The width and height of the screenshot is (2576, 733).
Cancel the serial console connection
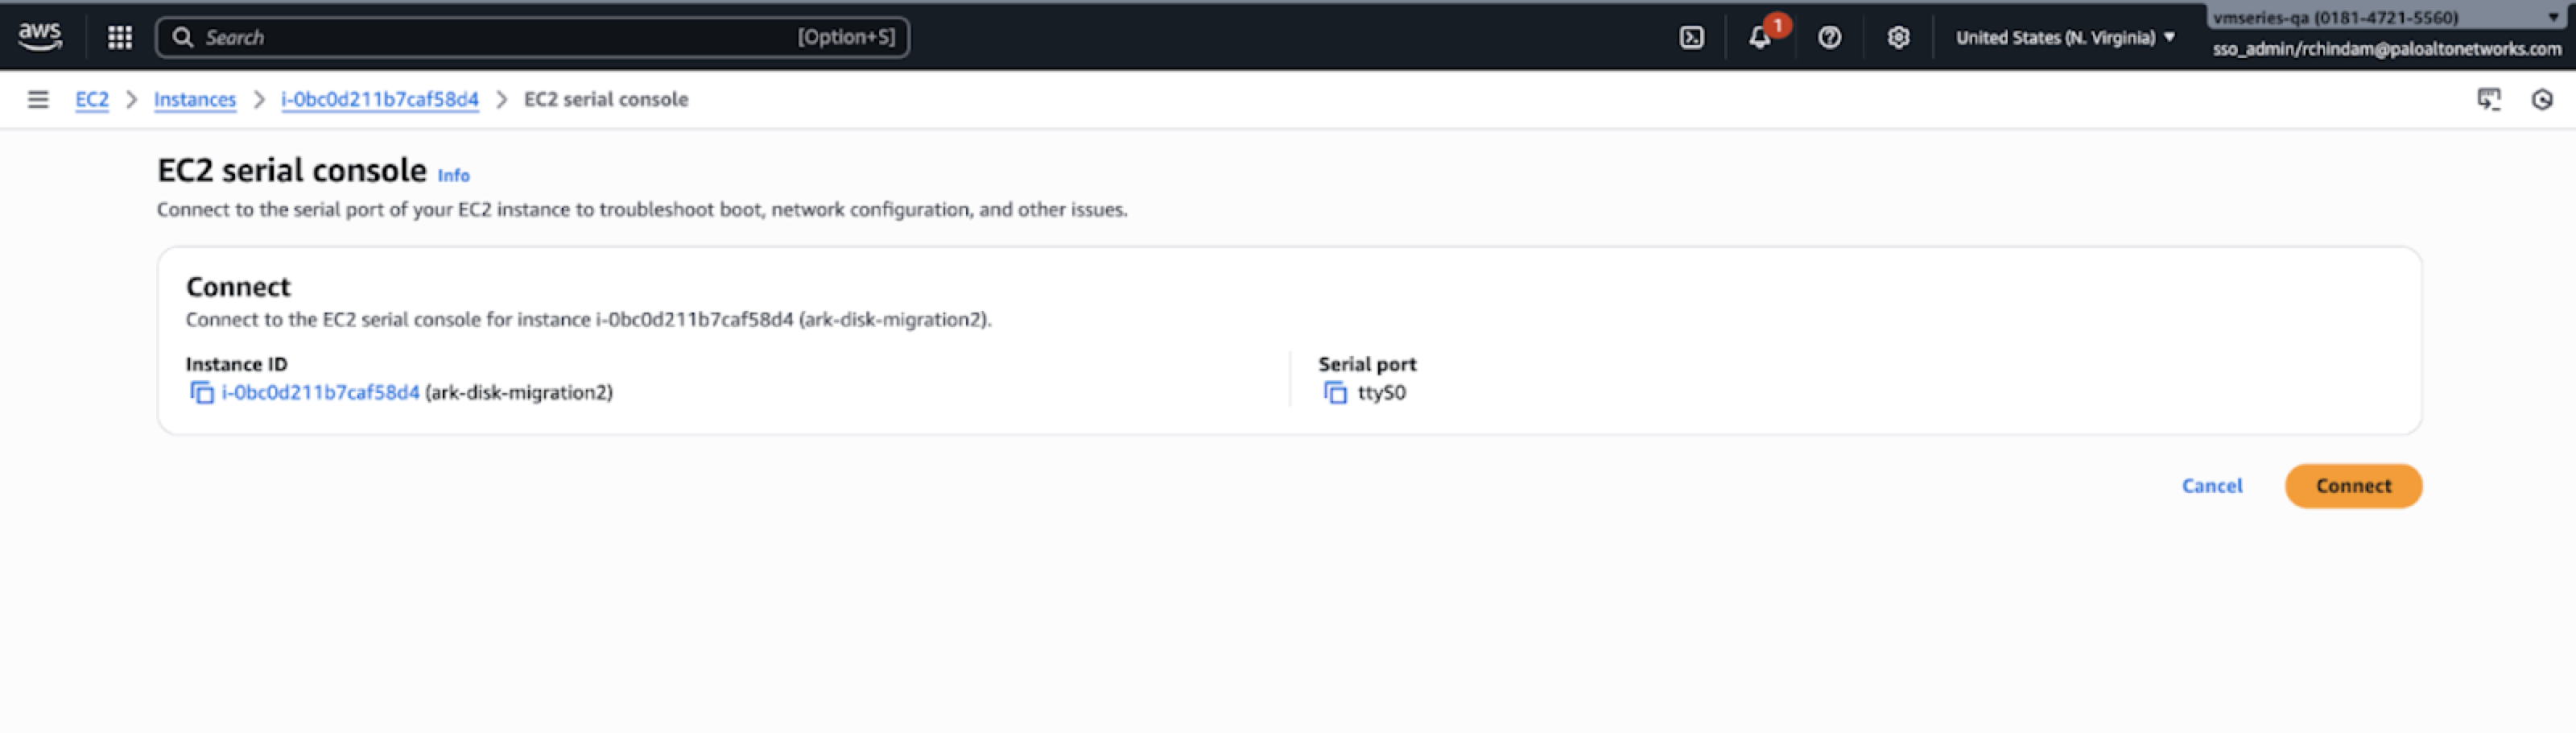tap(2211, 486)
